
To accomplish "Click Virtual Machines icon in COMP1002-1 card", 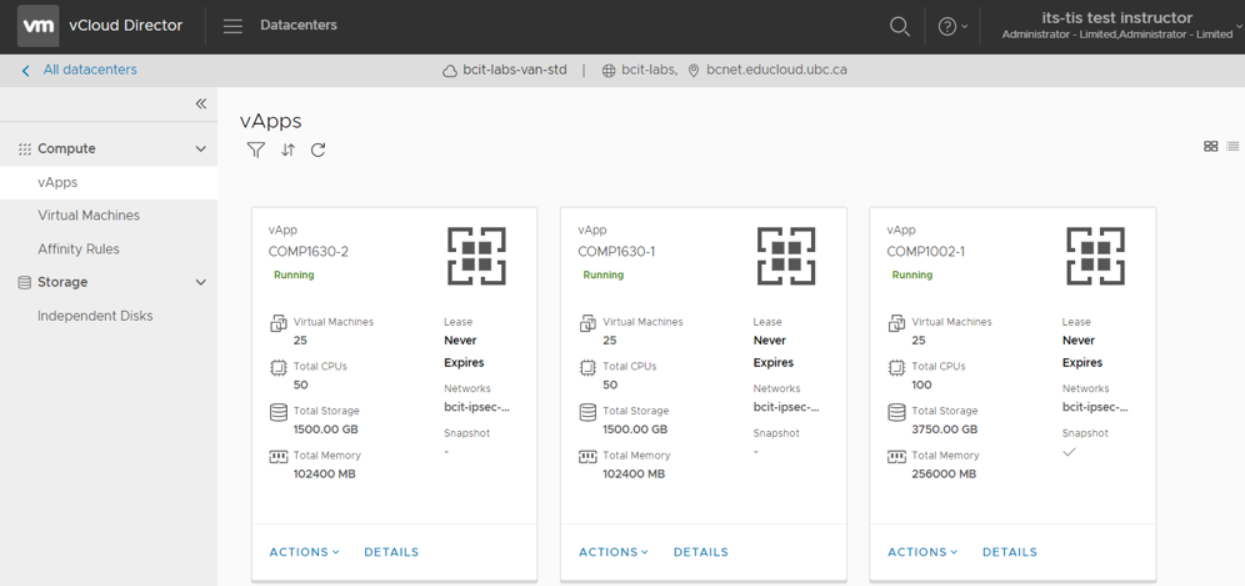I will [896, 324].
